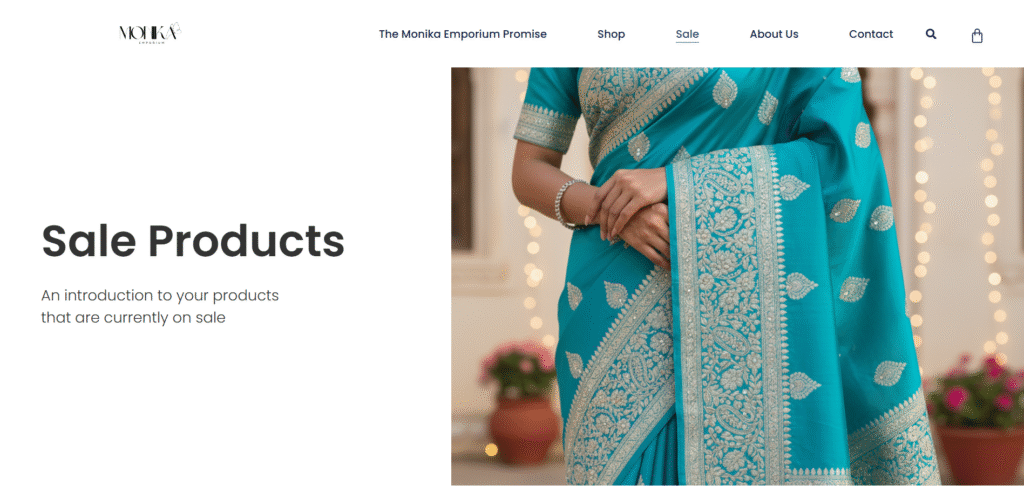Go to the Shop menu item
The height and width of the screenshot is (486, 1024).
611,34
